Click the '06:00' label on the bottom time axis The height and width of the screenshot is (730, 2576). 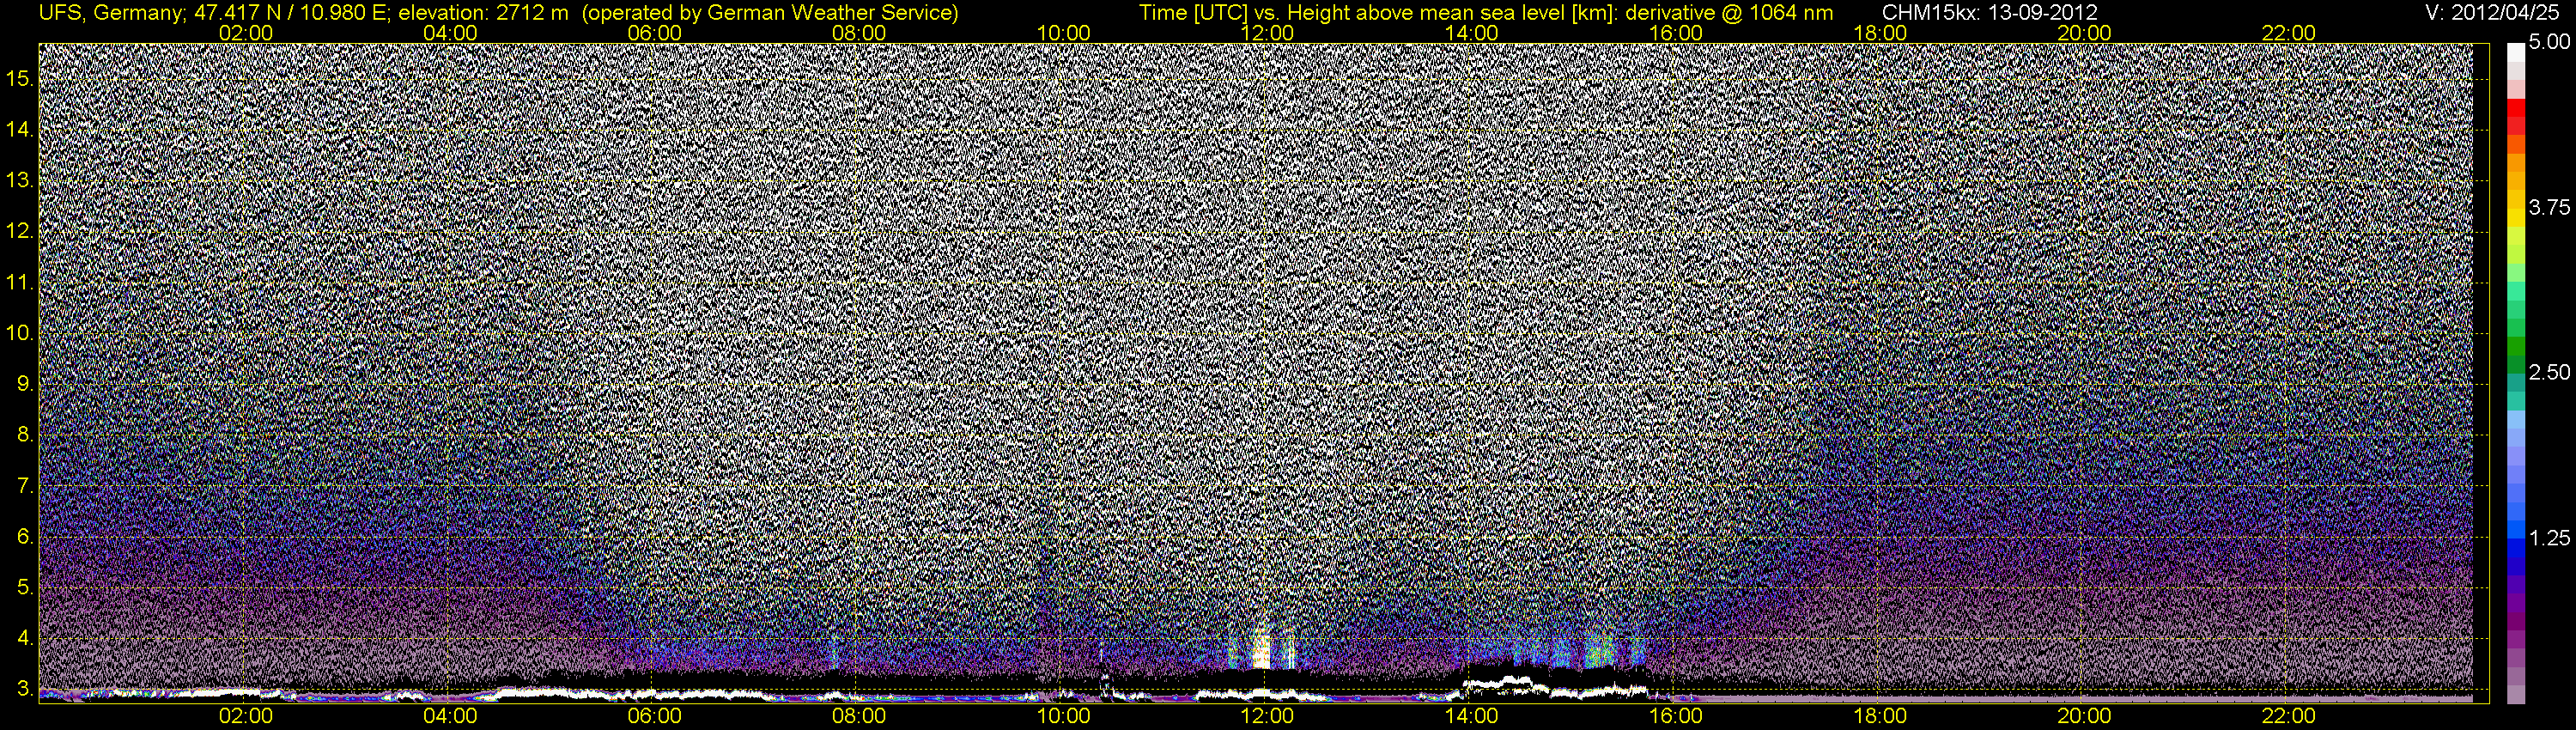[655, 716]
